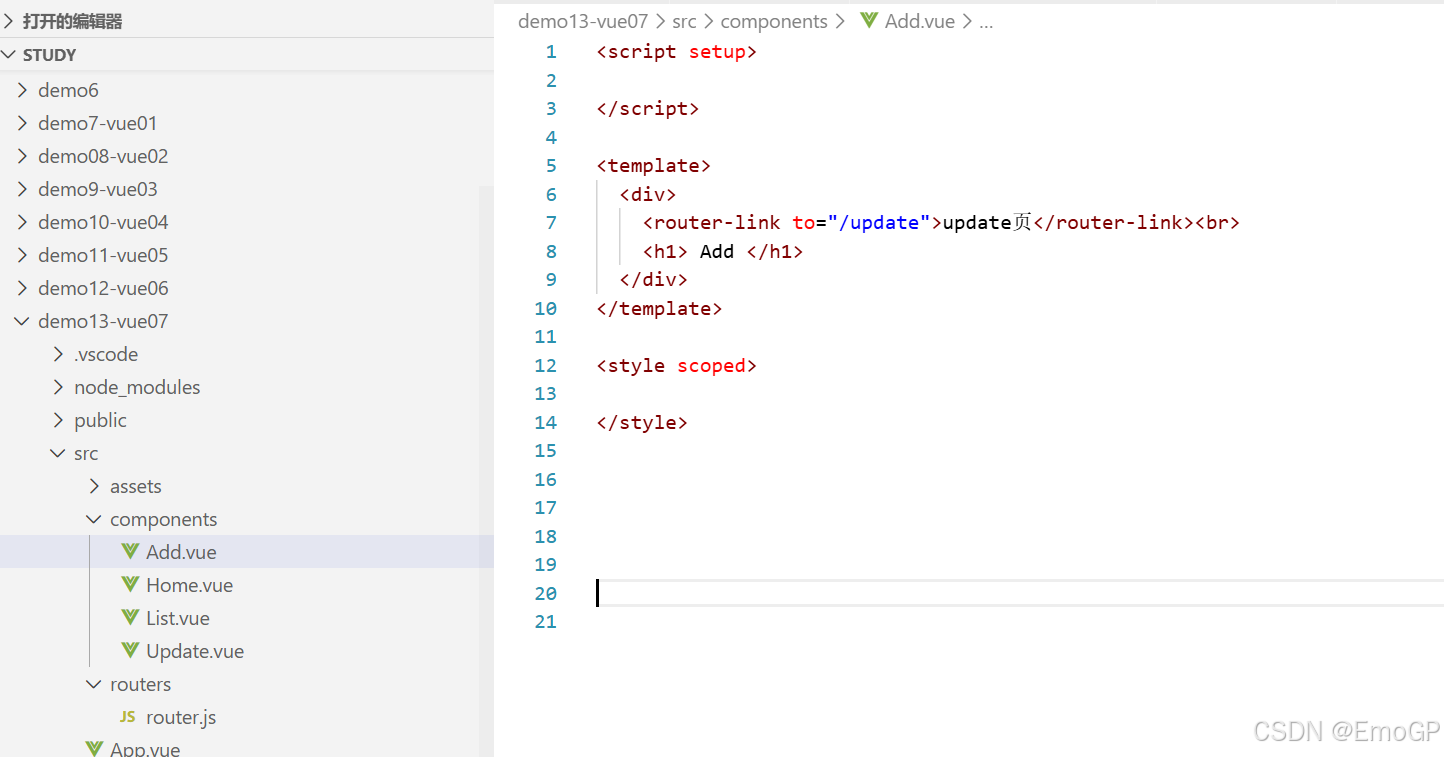Click the <script setup> tag on line 1
The height and width of the screenshot is (757, 1444).
point(677,52)
